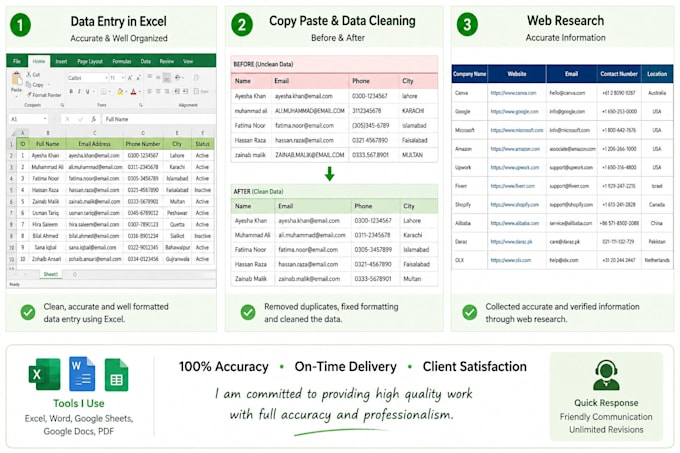Click the Google Sheets logo icon
Viewport: 680px width, 453px height.
tap(116, 375)
